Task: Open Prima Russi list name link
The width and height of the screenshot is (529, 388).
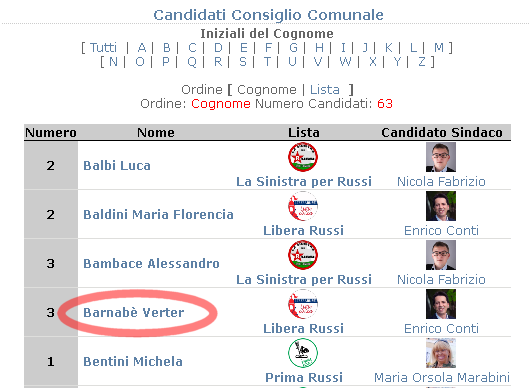Action: [x=304, y=377]
